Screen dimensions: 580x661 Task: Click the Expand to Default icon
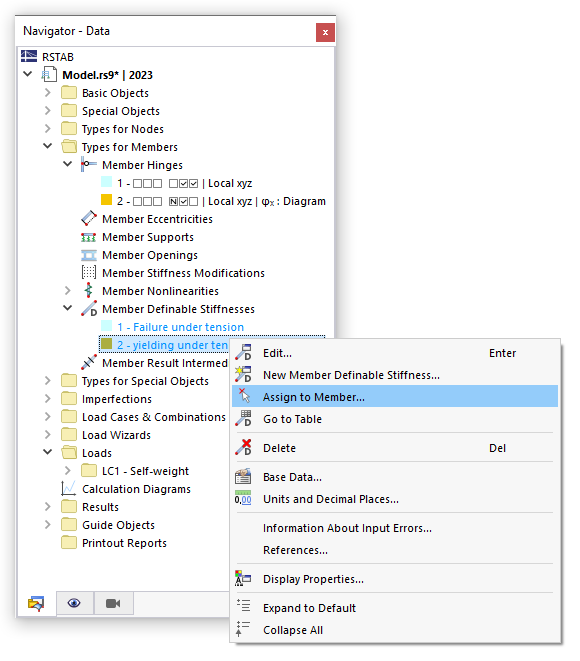tap(243, 606)
